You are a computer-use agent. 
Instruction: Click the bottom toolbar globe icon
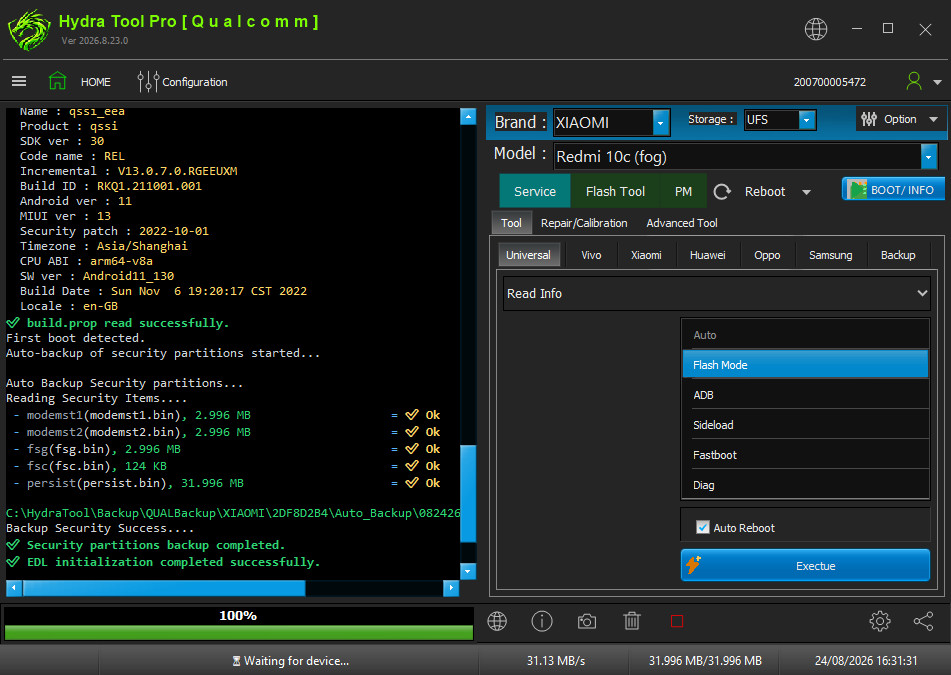point(497,621)
